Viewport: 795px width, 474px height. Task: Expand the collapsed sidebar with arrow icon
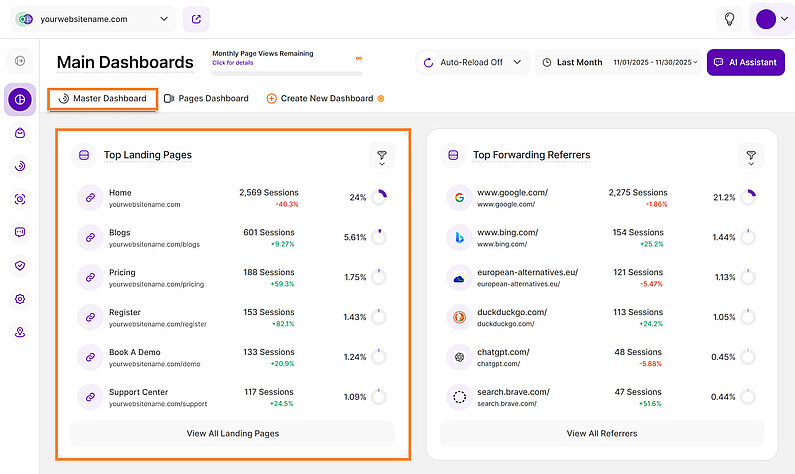(x=19, y=62)
